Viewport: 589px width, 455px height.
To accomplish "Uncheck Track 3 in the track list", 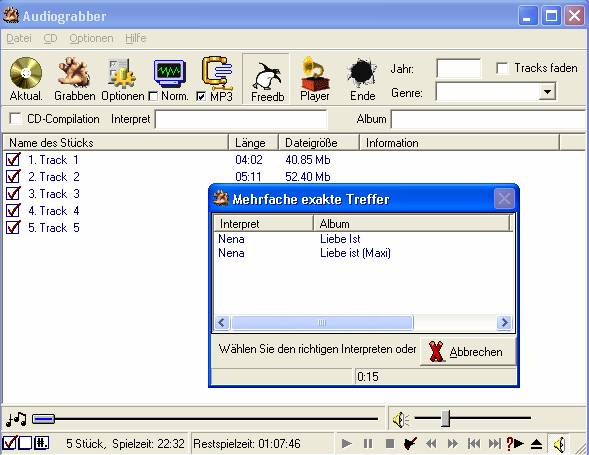I will [x=13, y=193].
